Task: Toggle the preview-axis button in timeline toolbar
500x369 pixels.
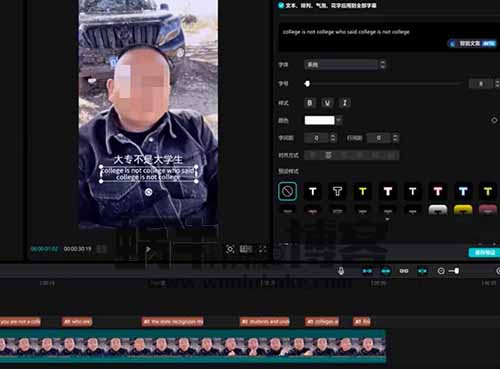Action: 422,271
